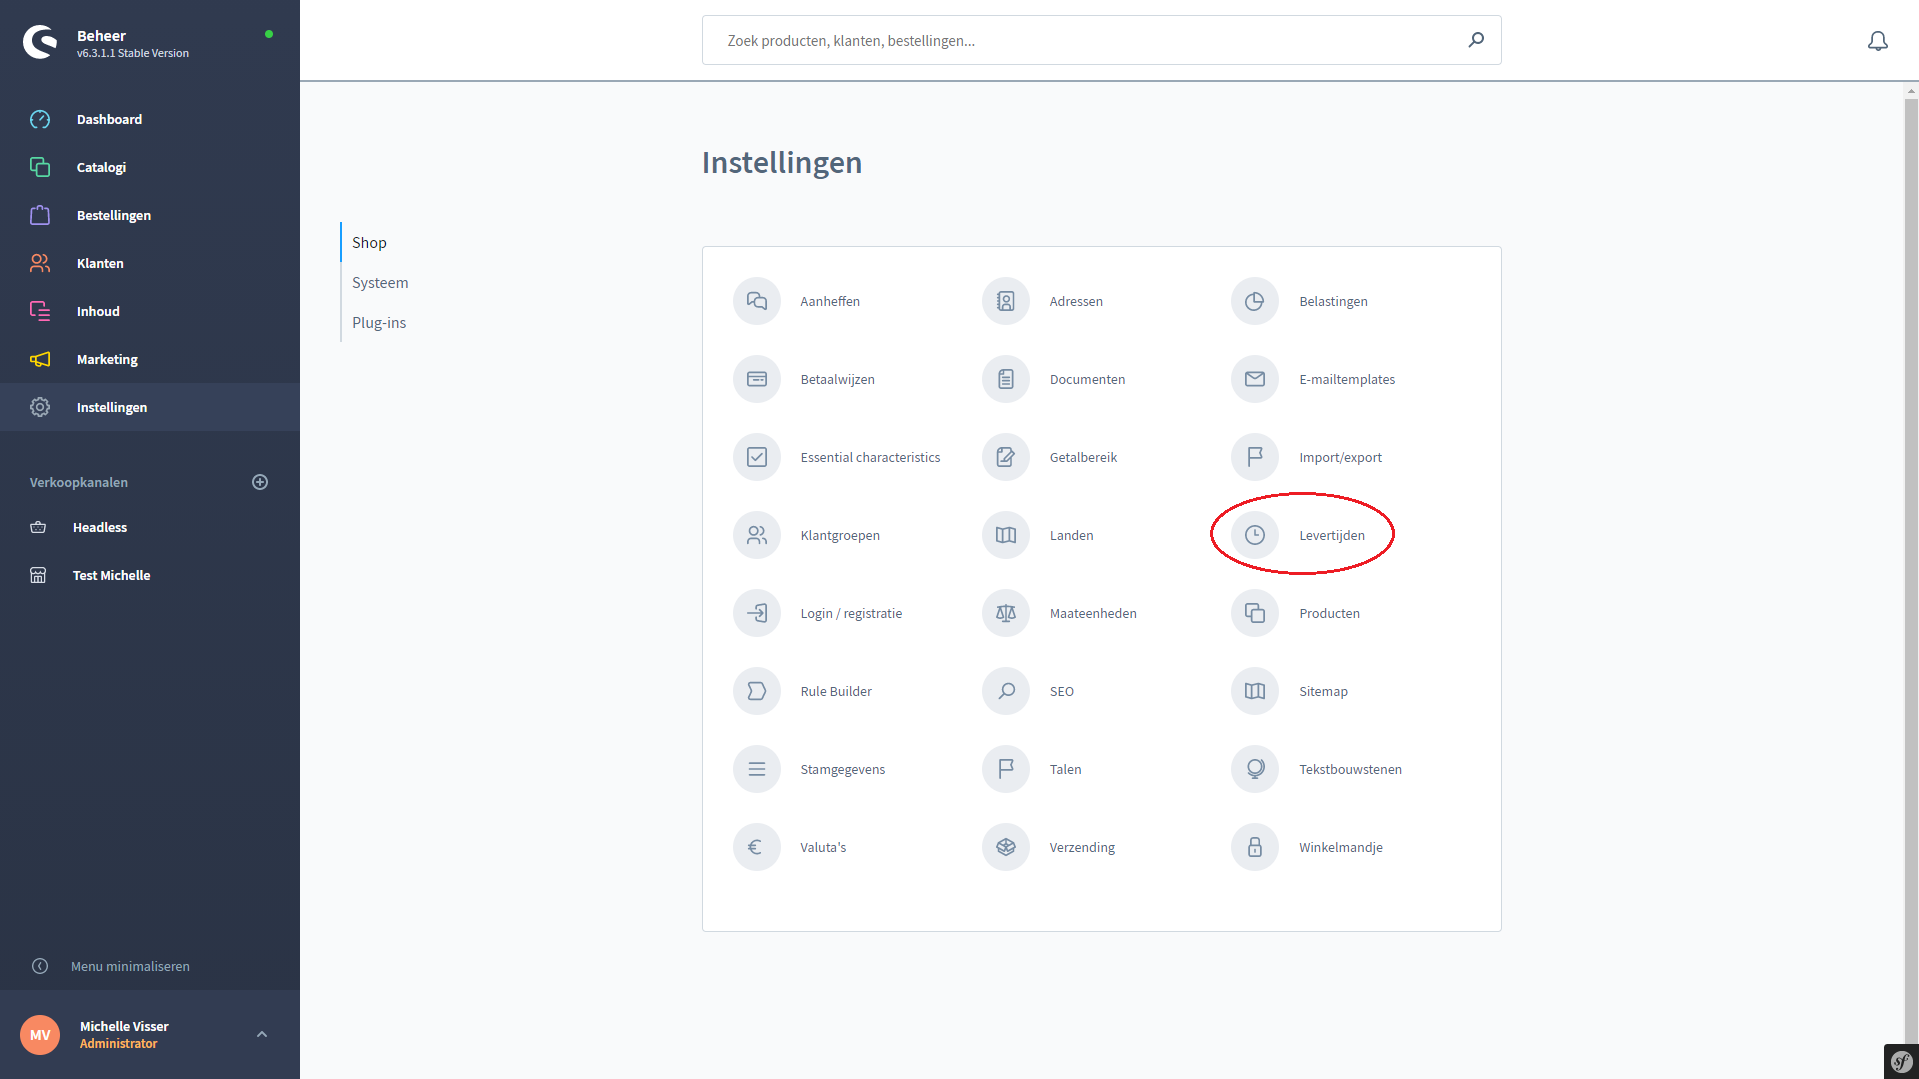Switch to the Systeem tab

point(380,283)
